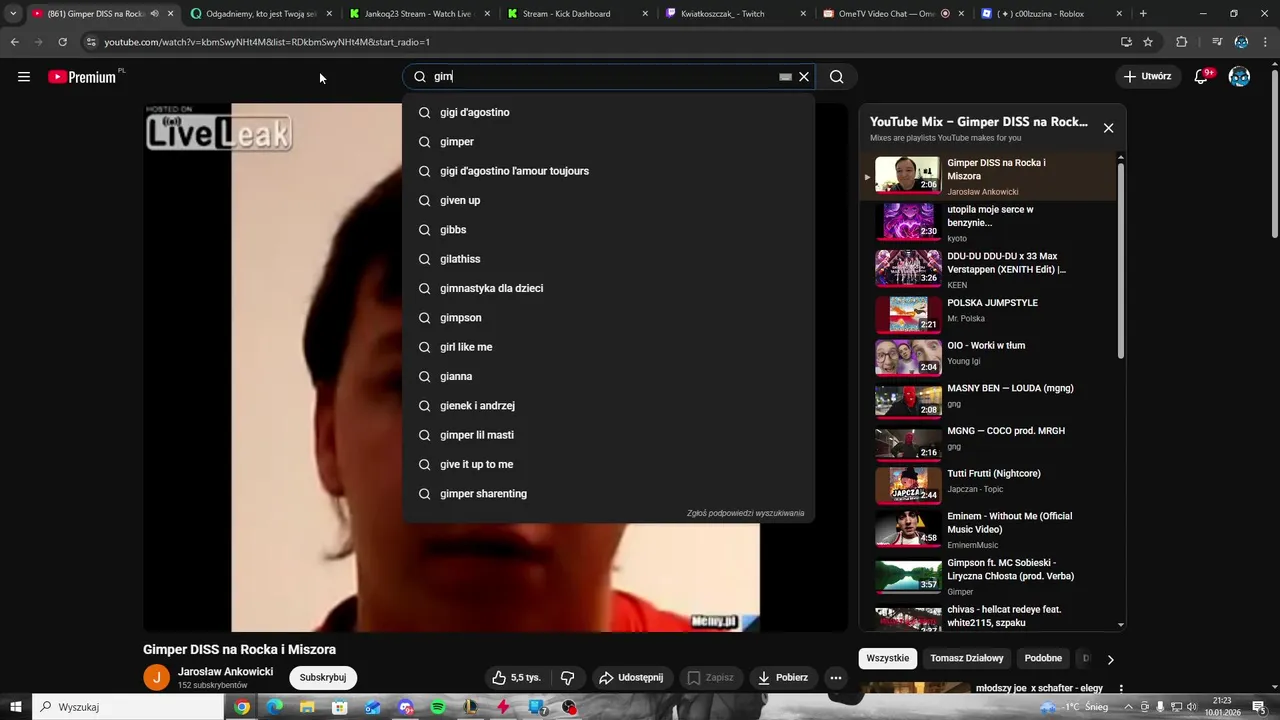The image size is (1280, 720).
Task: Open more actions ellipsis under video
Action: coord(836,677)
